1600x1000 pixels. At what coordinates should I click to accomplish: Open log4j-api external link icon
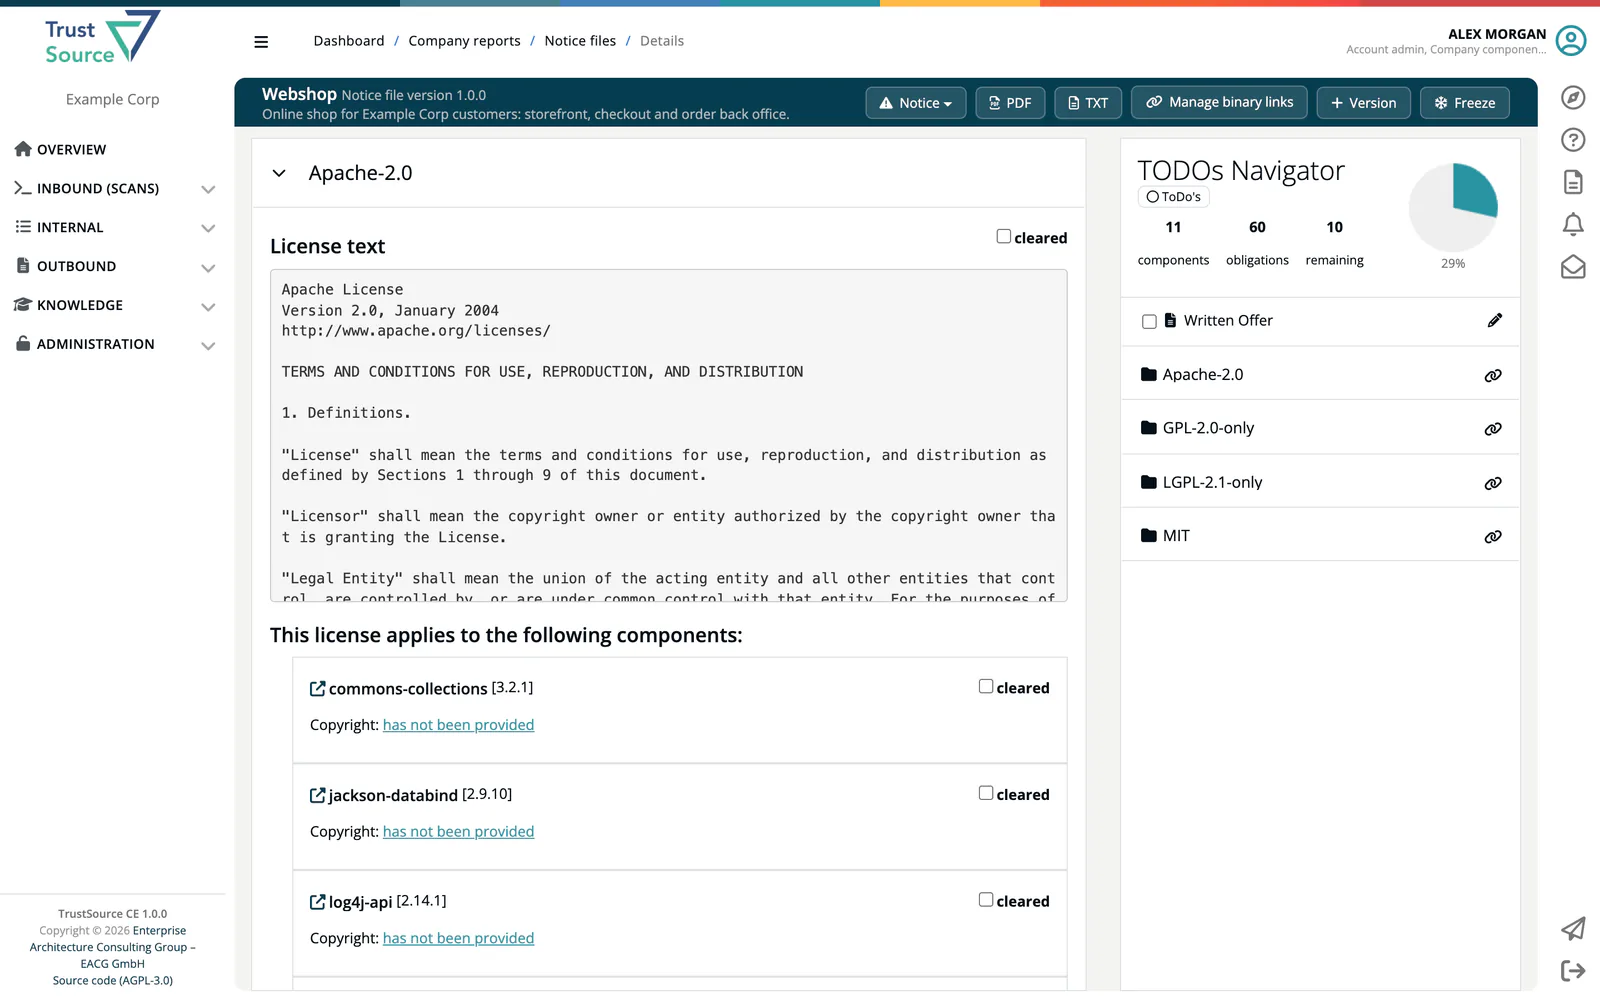[317, 902]
